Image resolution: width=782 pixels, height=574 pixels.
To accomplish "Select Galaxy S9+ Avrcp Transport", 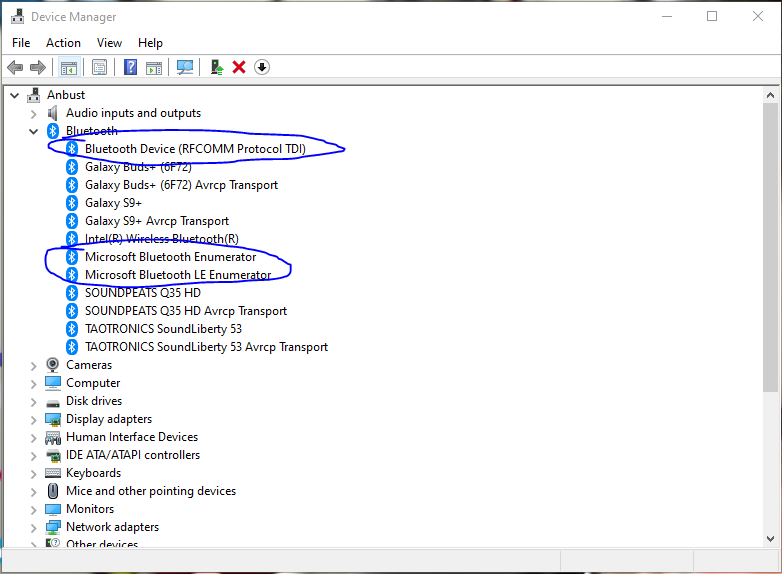I will pos(157,220).
